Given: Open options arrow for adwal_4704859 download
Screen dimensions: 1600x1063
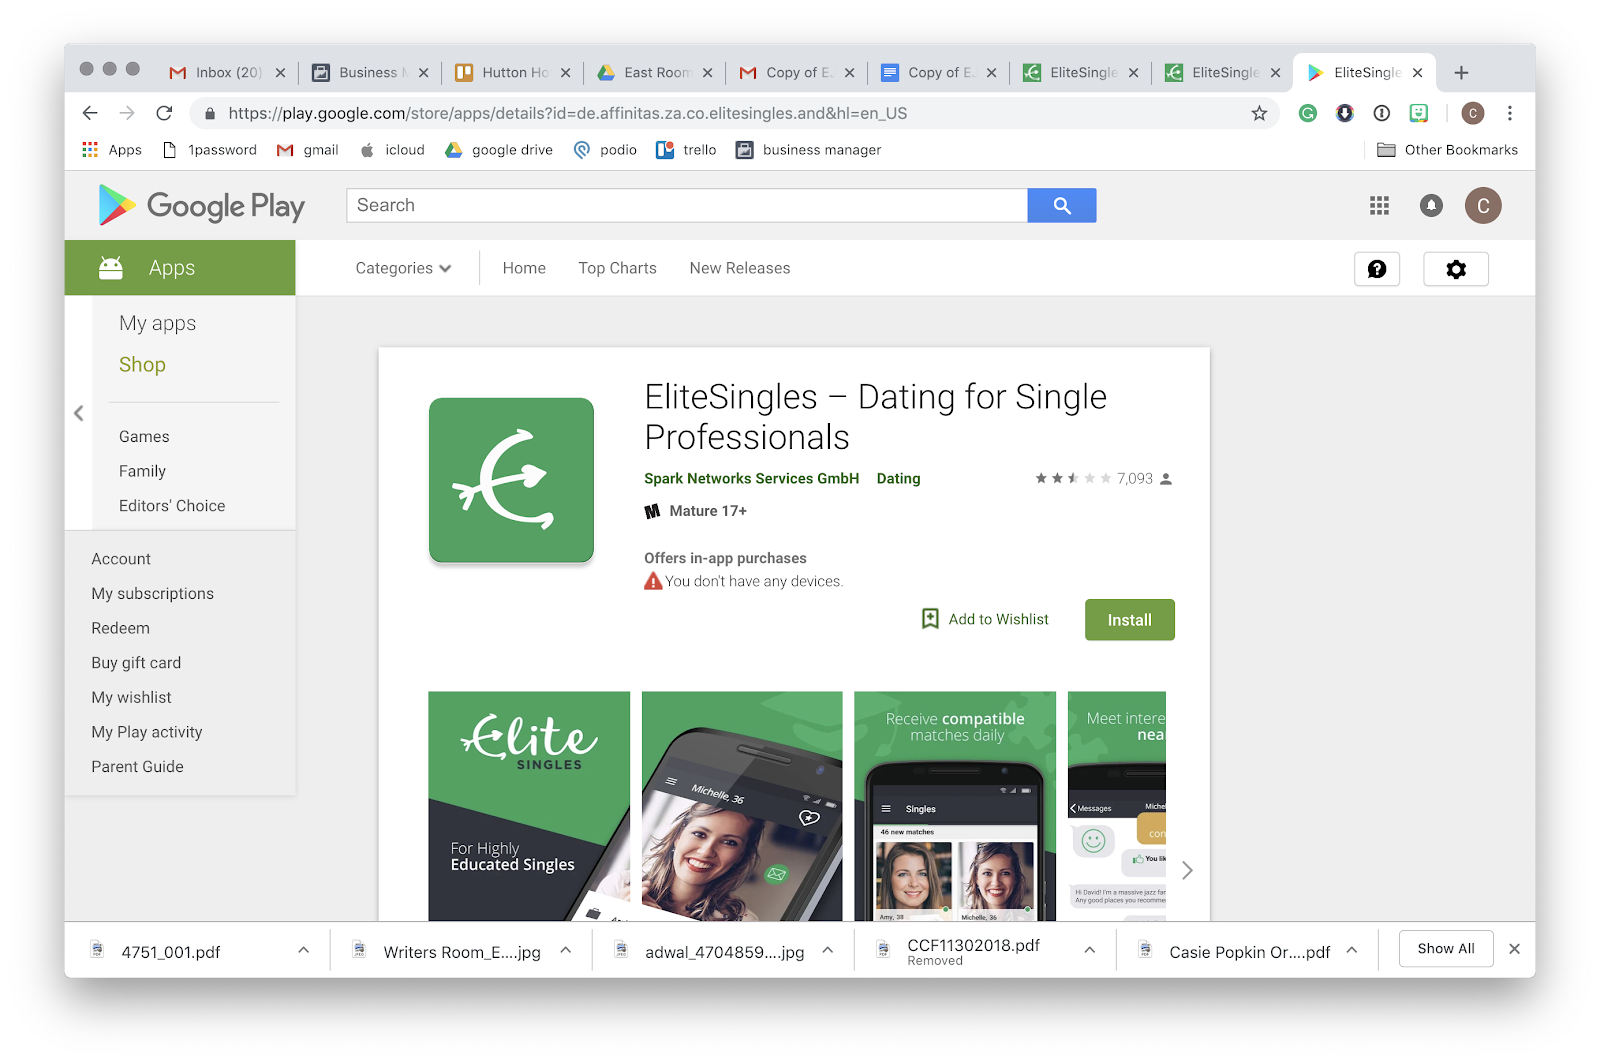Looking at the screenshot, I should tap(827, 950).
